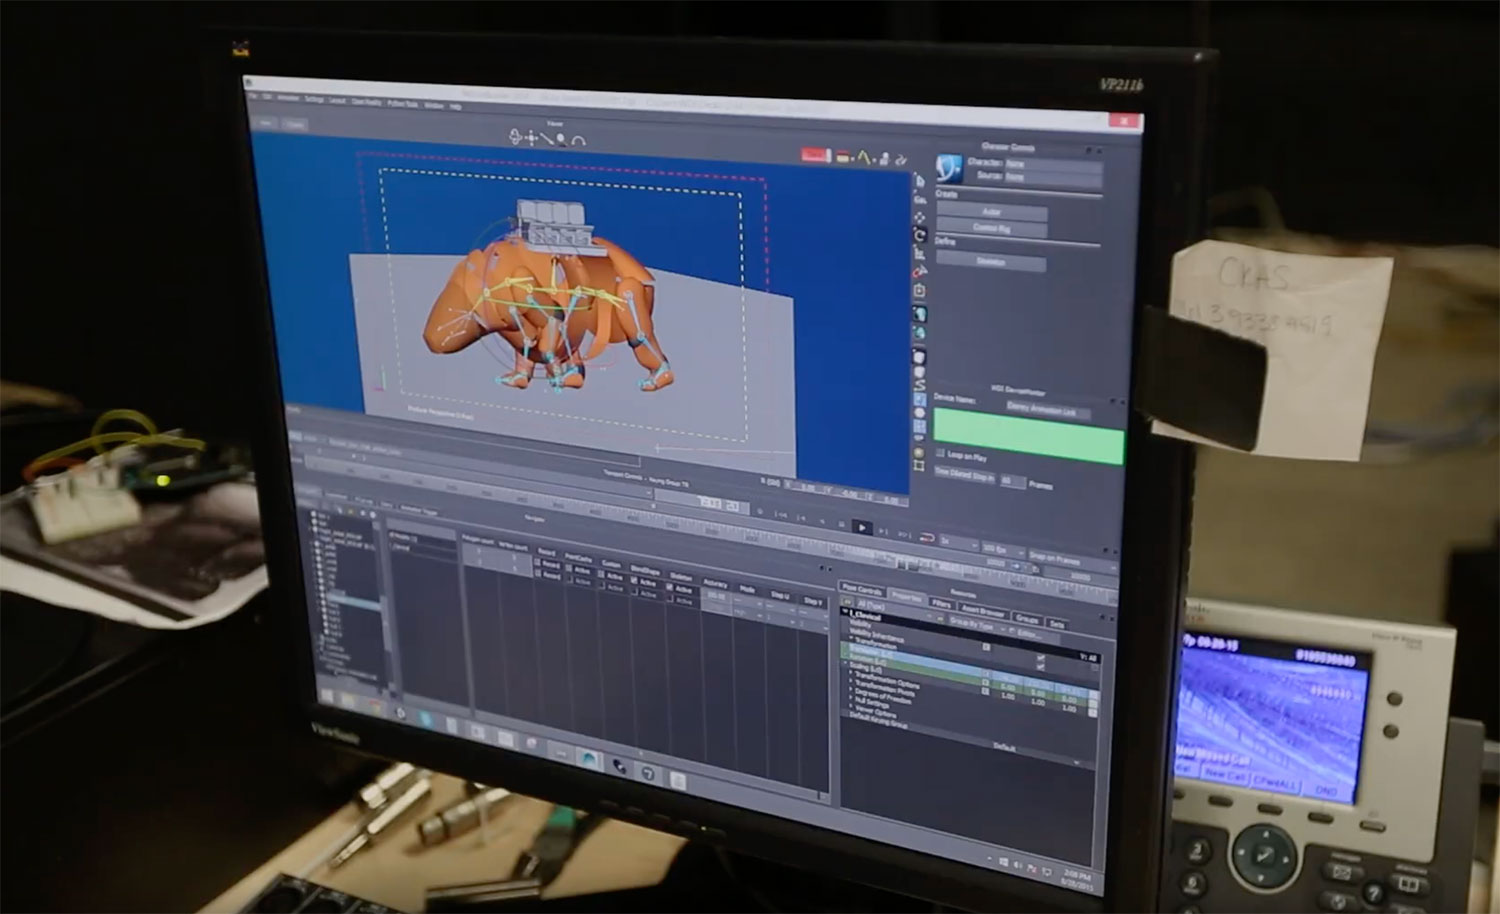Viewport: 1500px width, 914px height.
Task: Click the green device online status bar
Action: click(1028, 434)
